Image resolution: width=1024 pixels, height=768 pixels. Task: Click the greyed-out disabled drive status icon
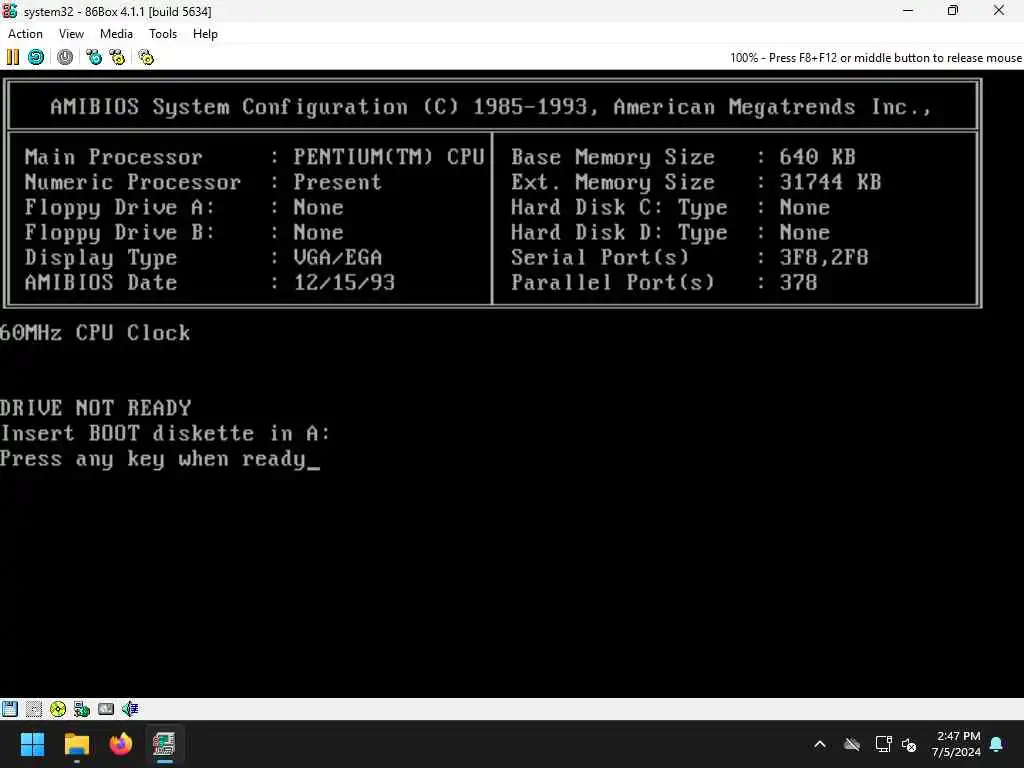pyautogui.click(x=34, y=709)
